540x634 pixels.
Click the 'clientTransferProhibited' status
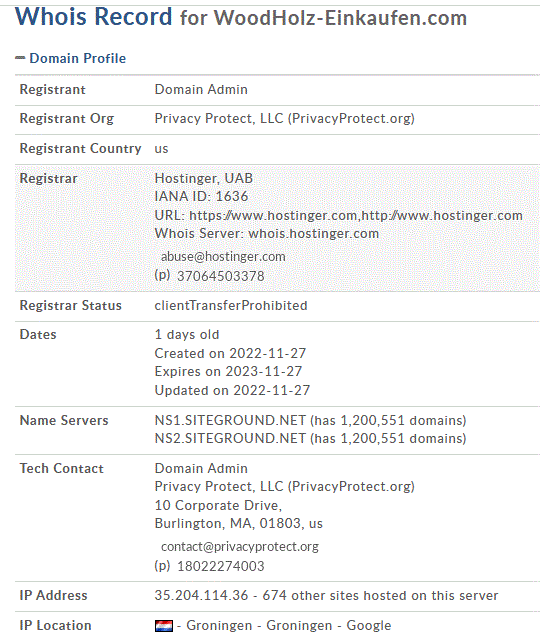[231, 306]
